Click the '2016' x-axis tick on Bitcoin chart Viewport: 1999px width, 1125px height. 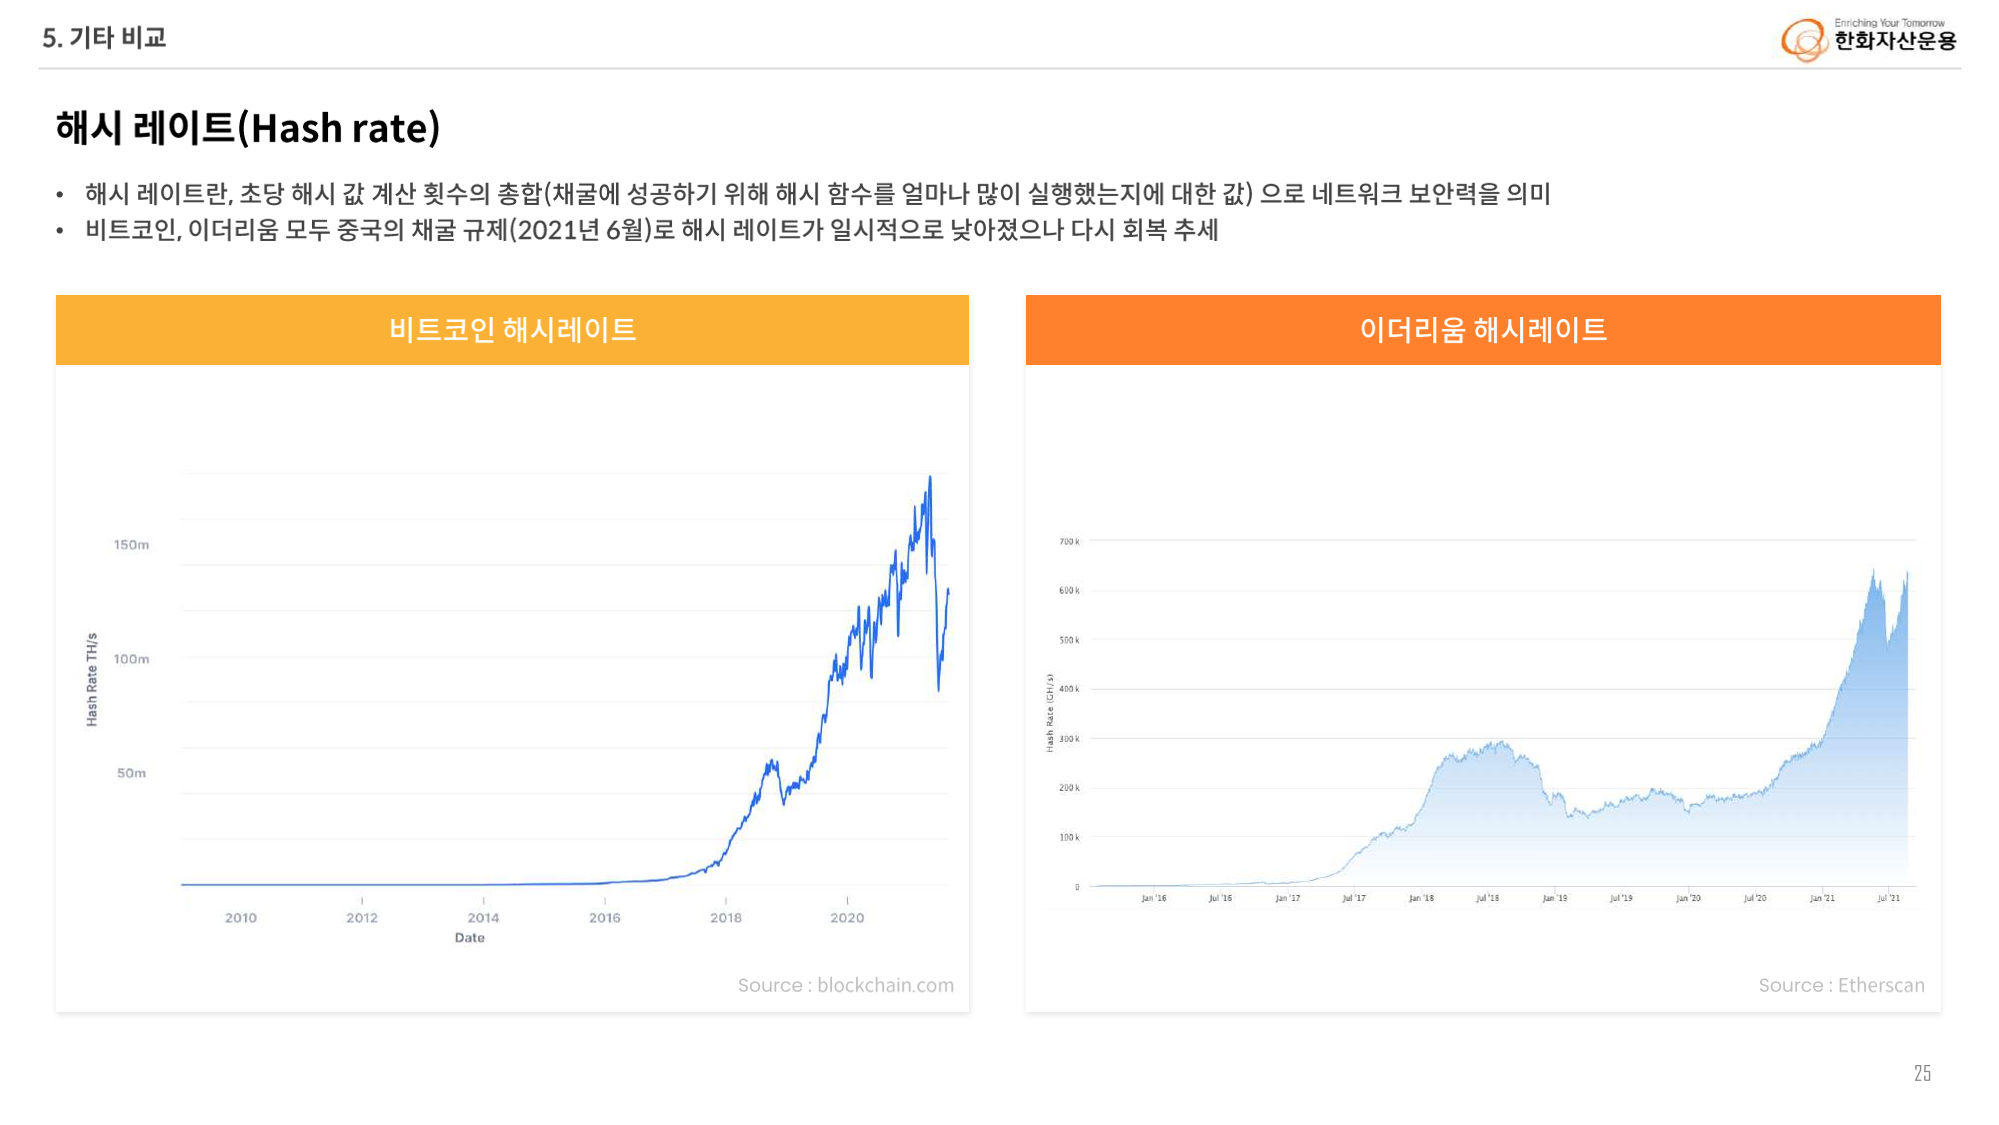pyautogui.click(x=604, y=917)
